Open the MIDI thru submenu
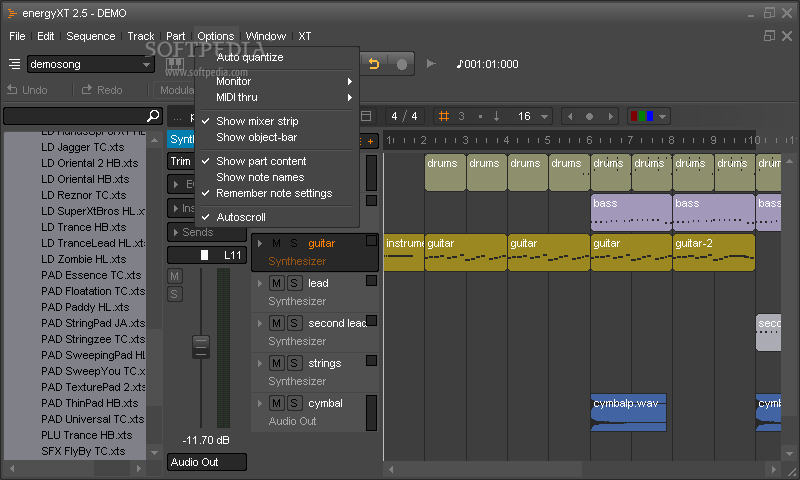Image resolution: width=800 pixels, height=480 pixels. 277,97
